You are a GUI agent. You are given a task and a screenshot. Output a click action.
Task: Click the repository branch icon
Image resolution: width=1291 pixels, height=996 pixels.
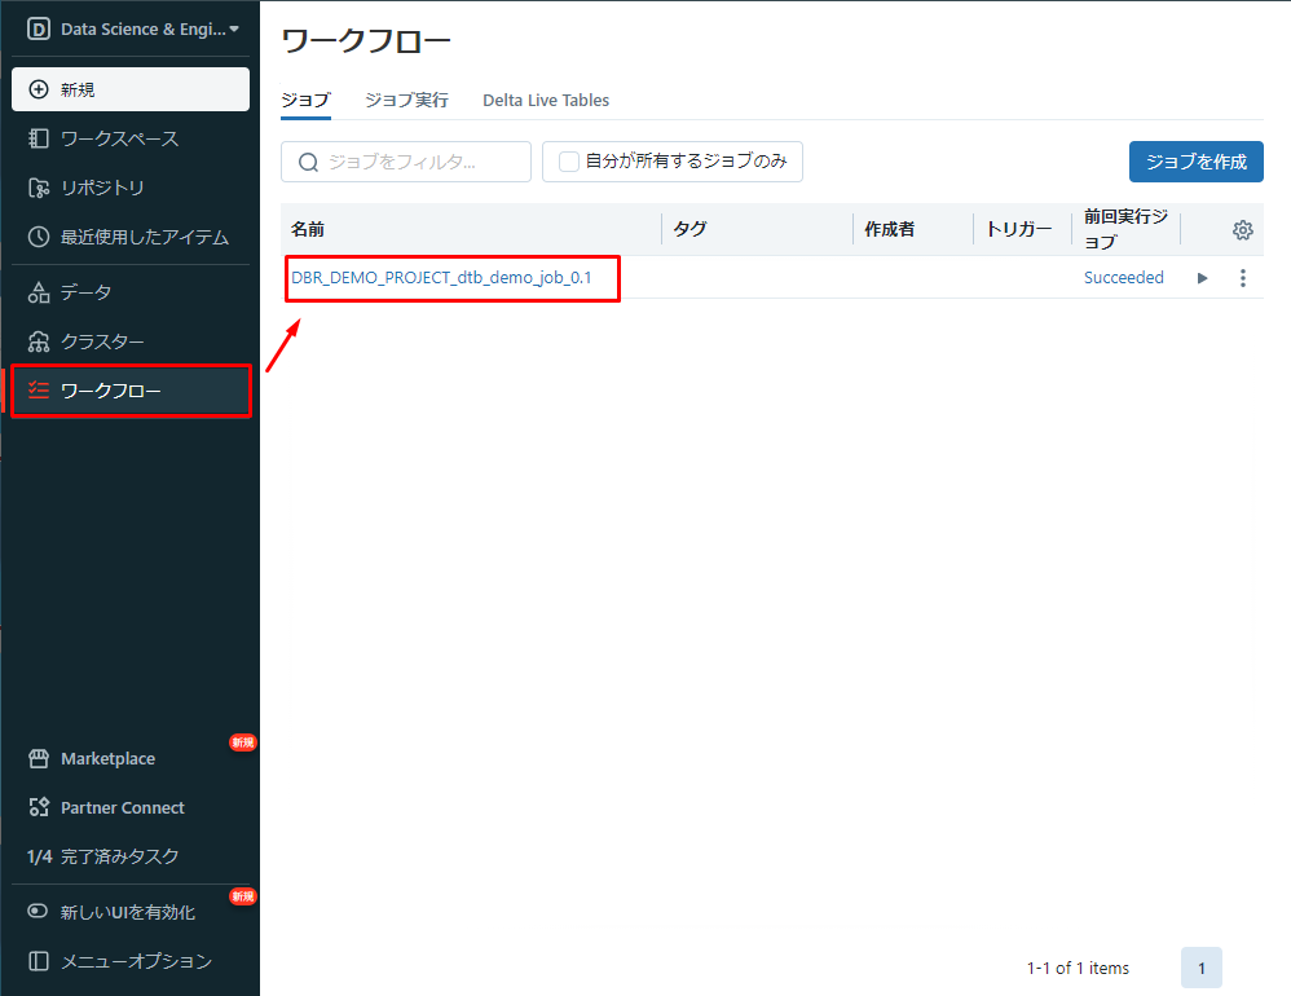[38, 188]
